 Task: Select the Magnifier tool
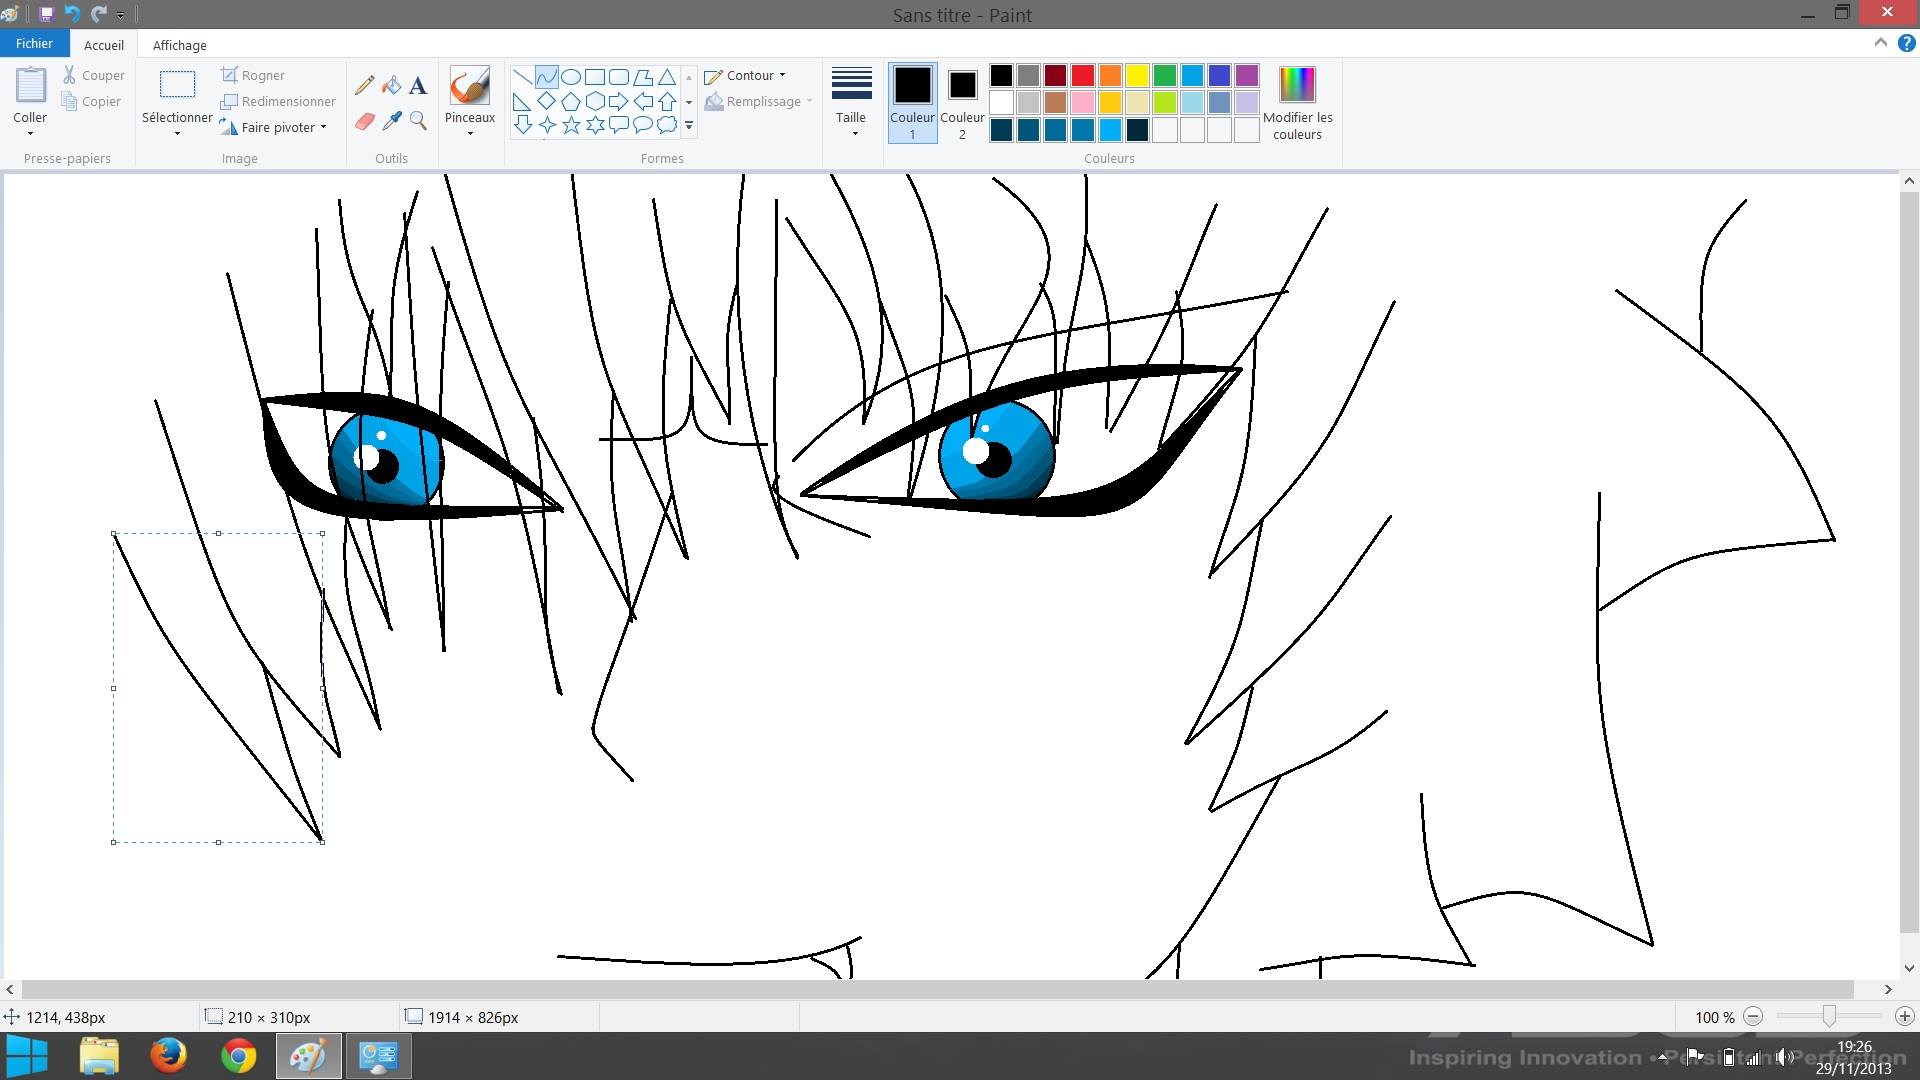(x=418, y=121)
